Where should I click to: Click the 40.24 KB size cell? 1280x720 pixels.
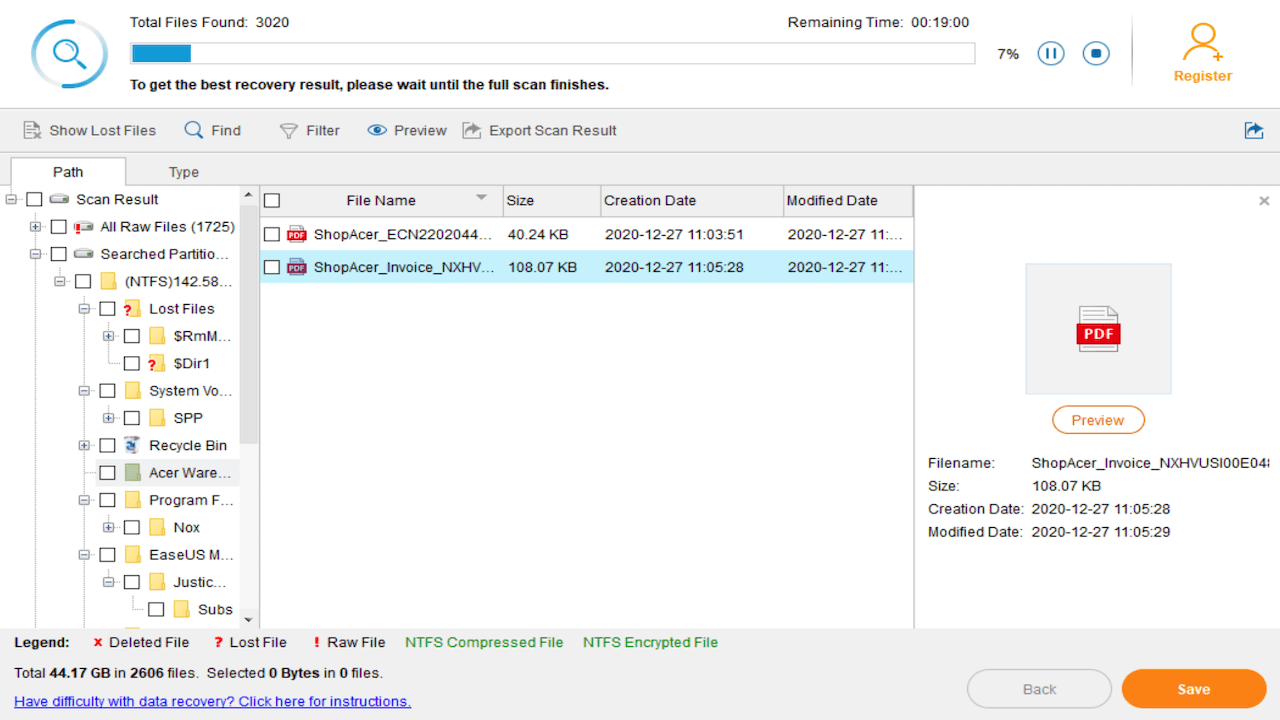click(x=538, y=235)
